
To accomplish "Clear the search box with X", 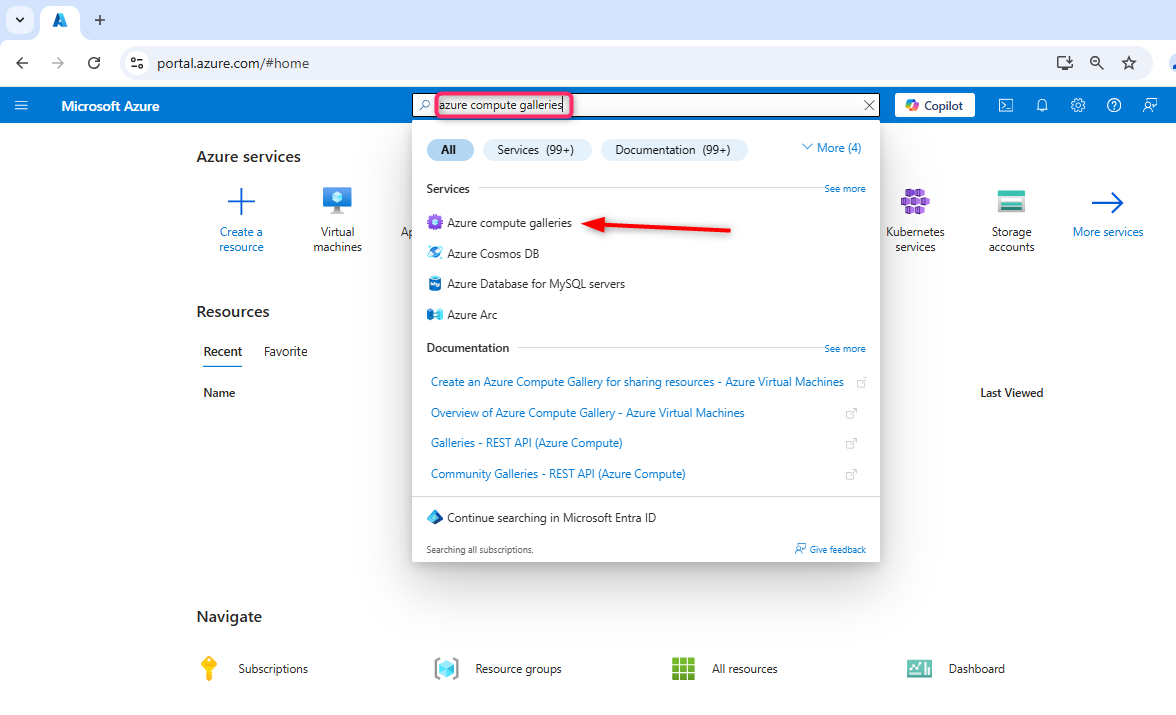I will tap(868, 105).
